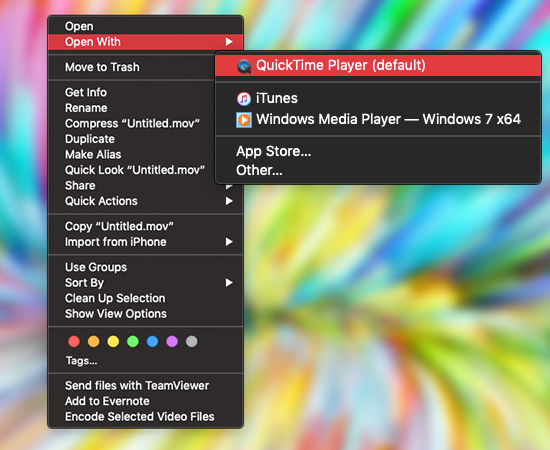Select Add to Evernote
The width and height of the screenshot is (550, 450).
[x=146, y=401]
